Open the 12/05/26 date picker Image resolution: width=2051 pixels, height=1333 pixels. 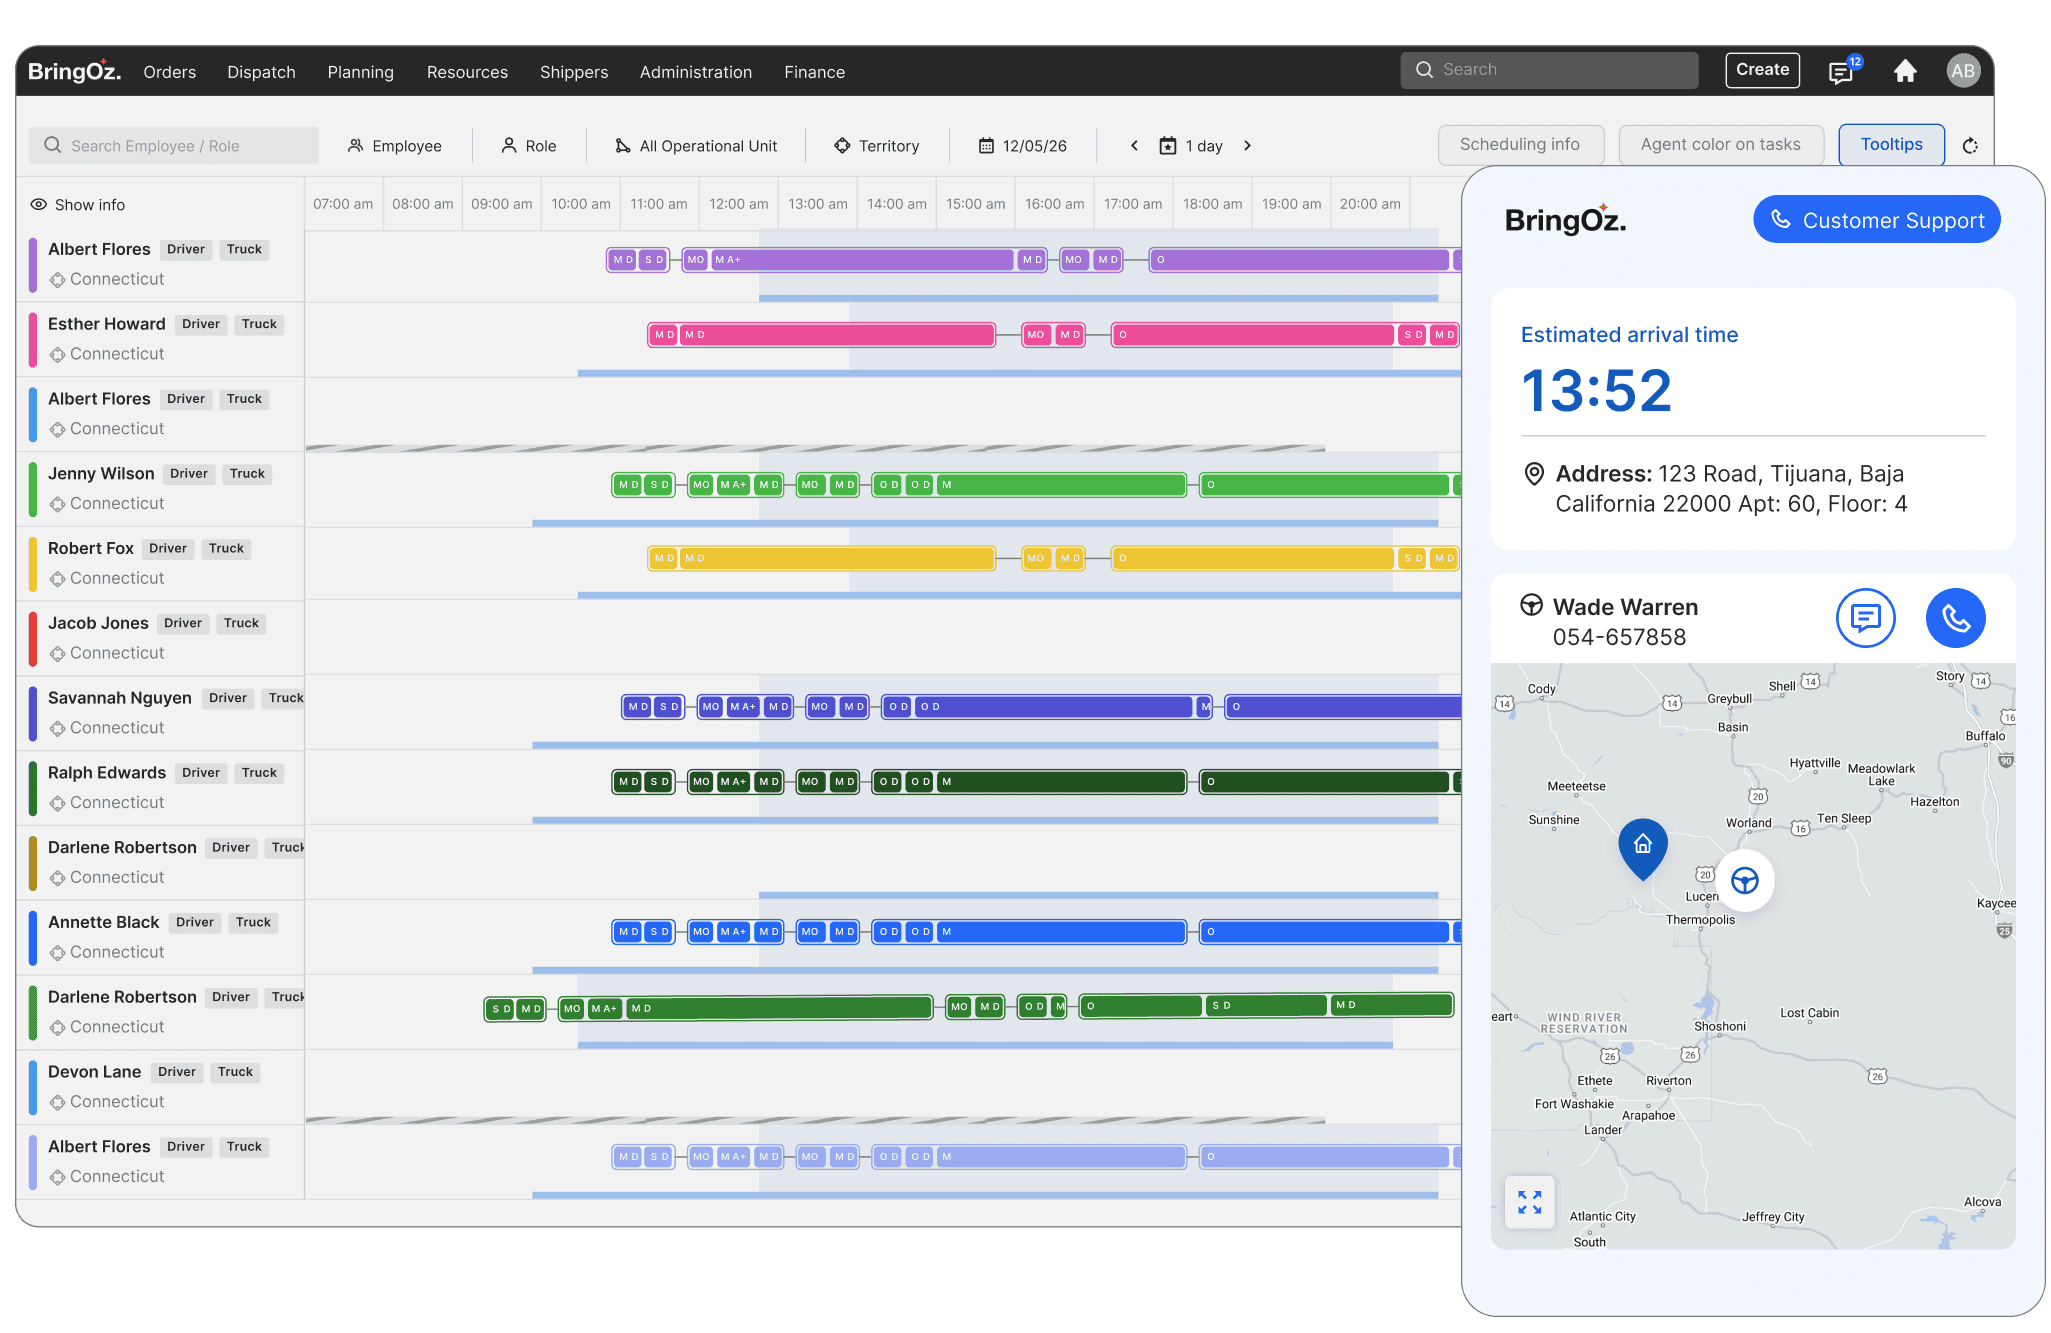tap(1022, 146)
